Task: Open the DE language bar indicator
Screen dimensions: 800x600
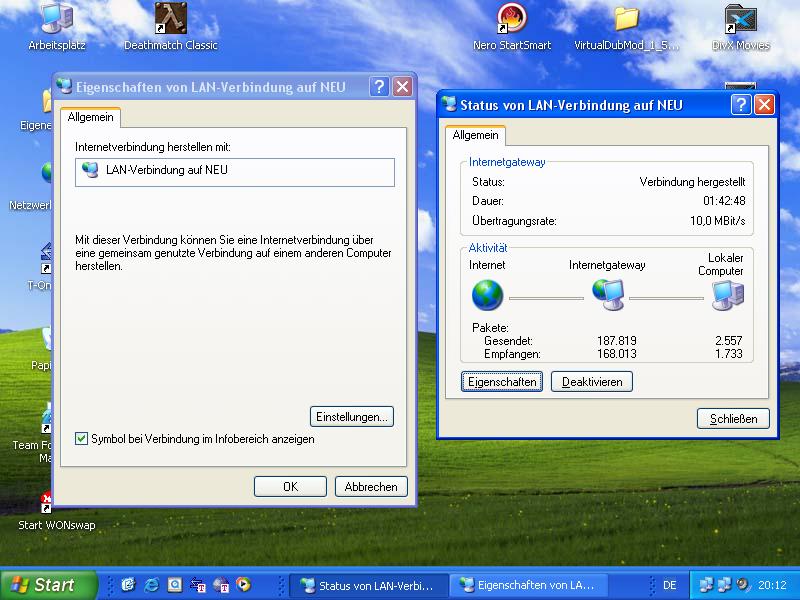Action: click(669, 585)
